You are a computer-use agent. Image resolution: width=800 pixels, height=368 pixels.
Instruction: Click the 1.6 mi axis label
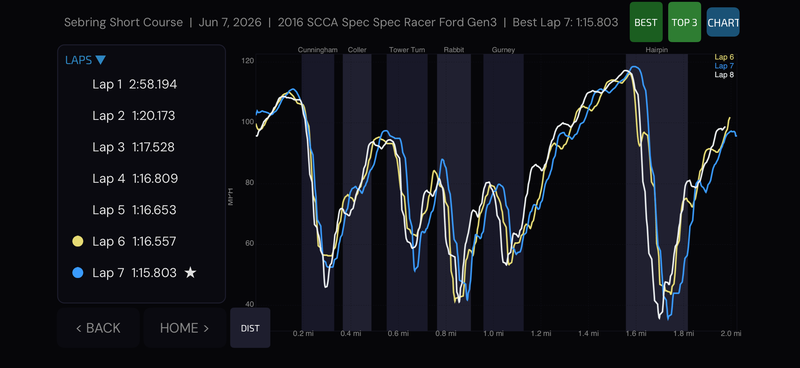[636, 334]
